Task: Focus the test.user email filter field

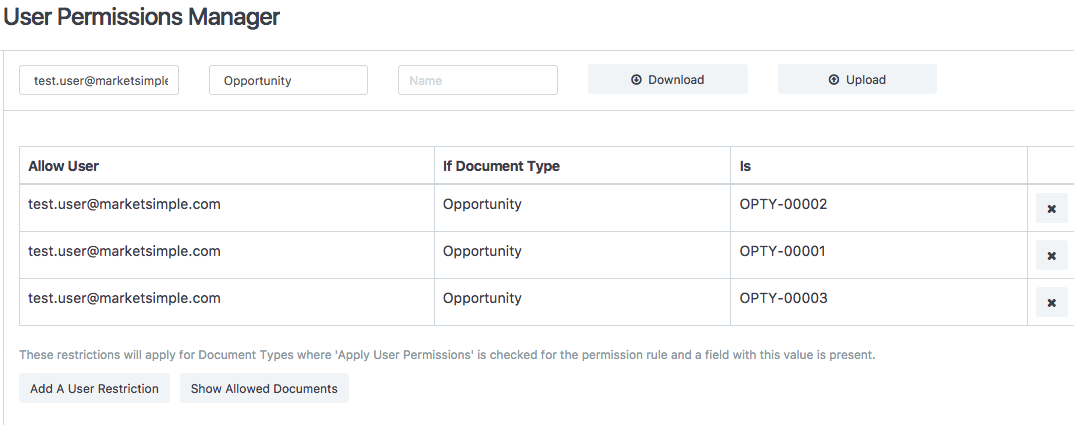Action: pos(99,80)
